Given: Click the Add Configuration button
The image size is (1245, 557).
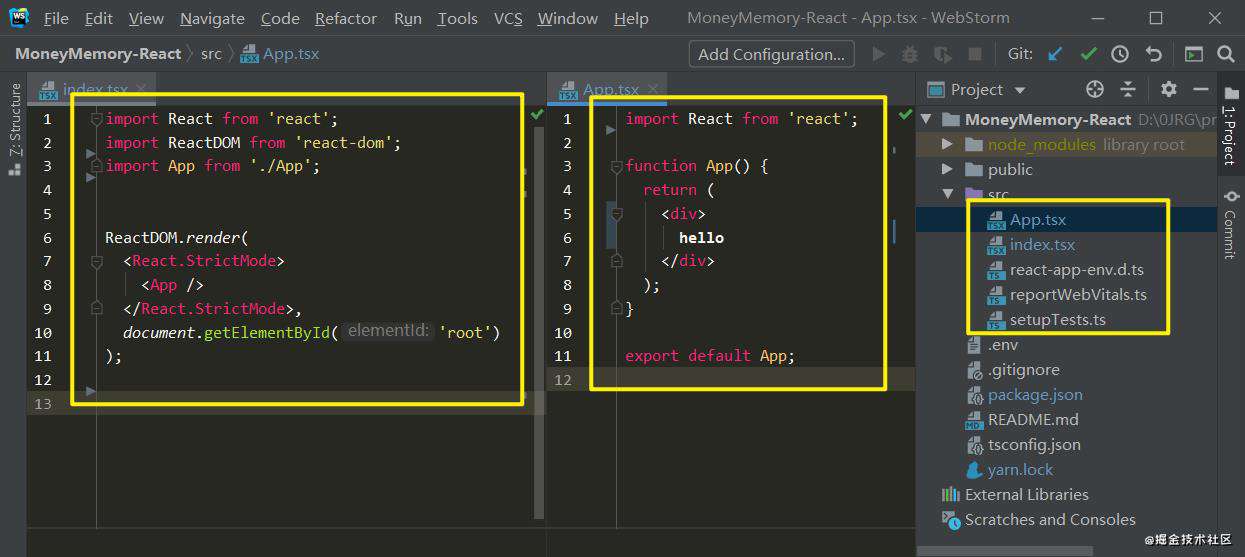Looking at the screenshot, I should [x=771, y=54].
